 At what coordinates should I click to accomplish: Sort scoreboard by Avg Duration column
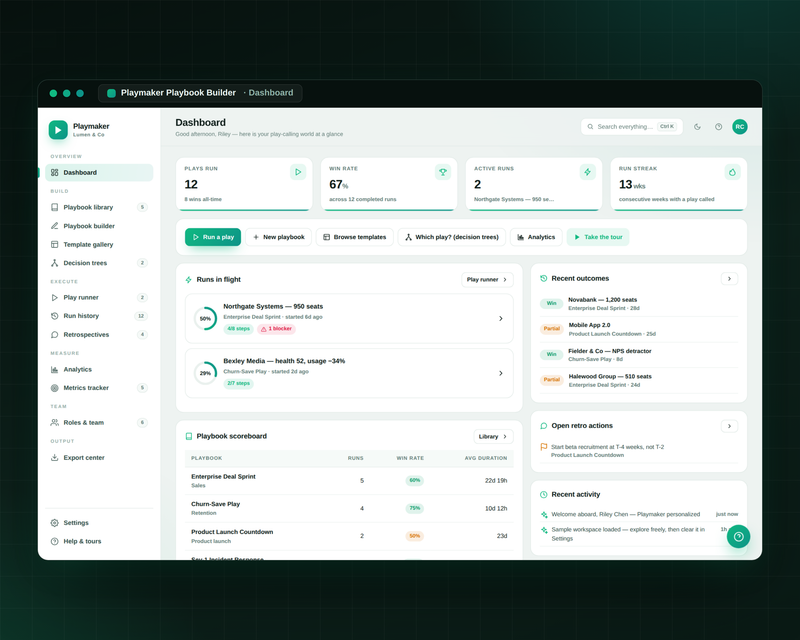point(486,458)
